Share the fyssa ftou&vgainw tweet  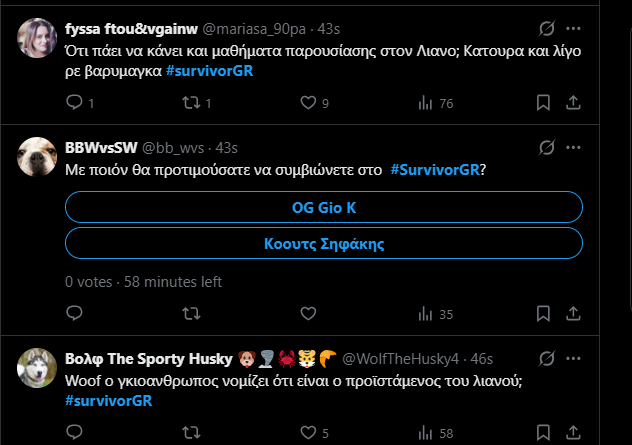[x=574, y=102]
